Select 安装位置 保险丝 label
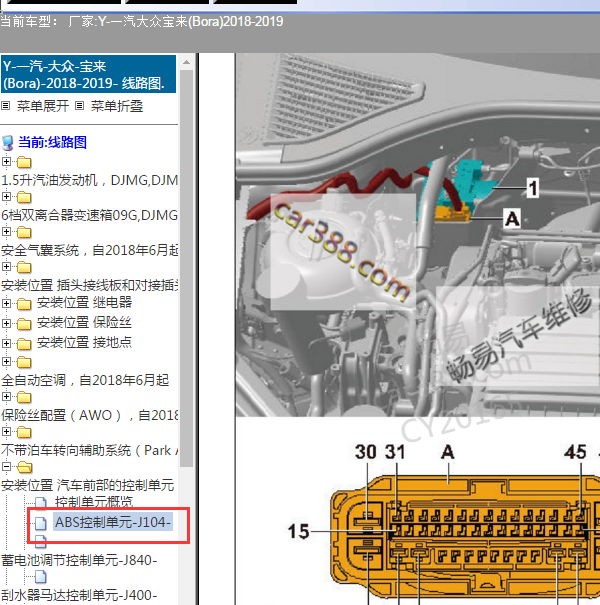This screenshot has width=600, height=605. (x=85, y=322)
